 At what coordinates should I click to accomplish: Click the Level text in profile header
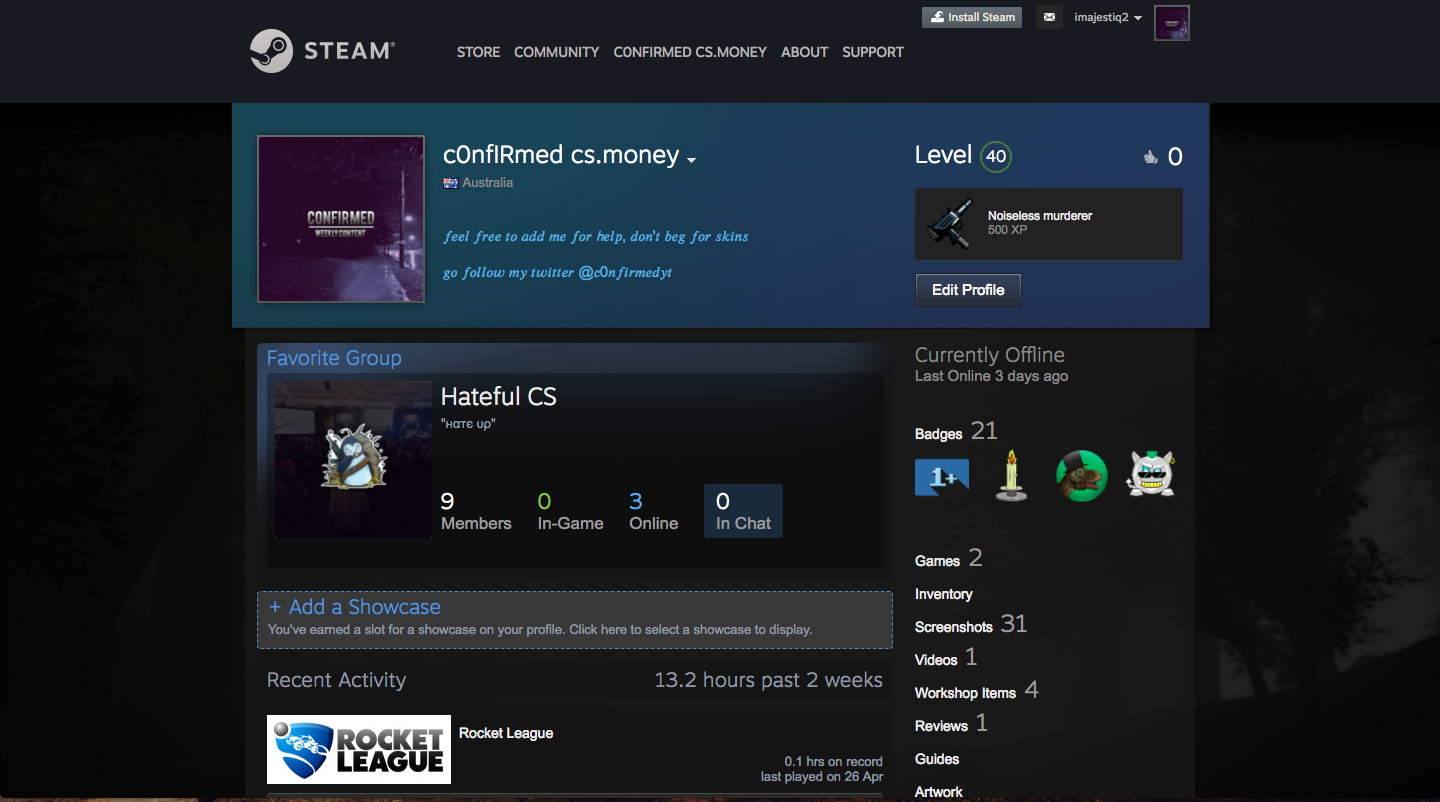pyautogui.click(x=943, y=155)
